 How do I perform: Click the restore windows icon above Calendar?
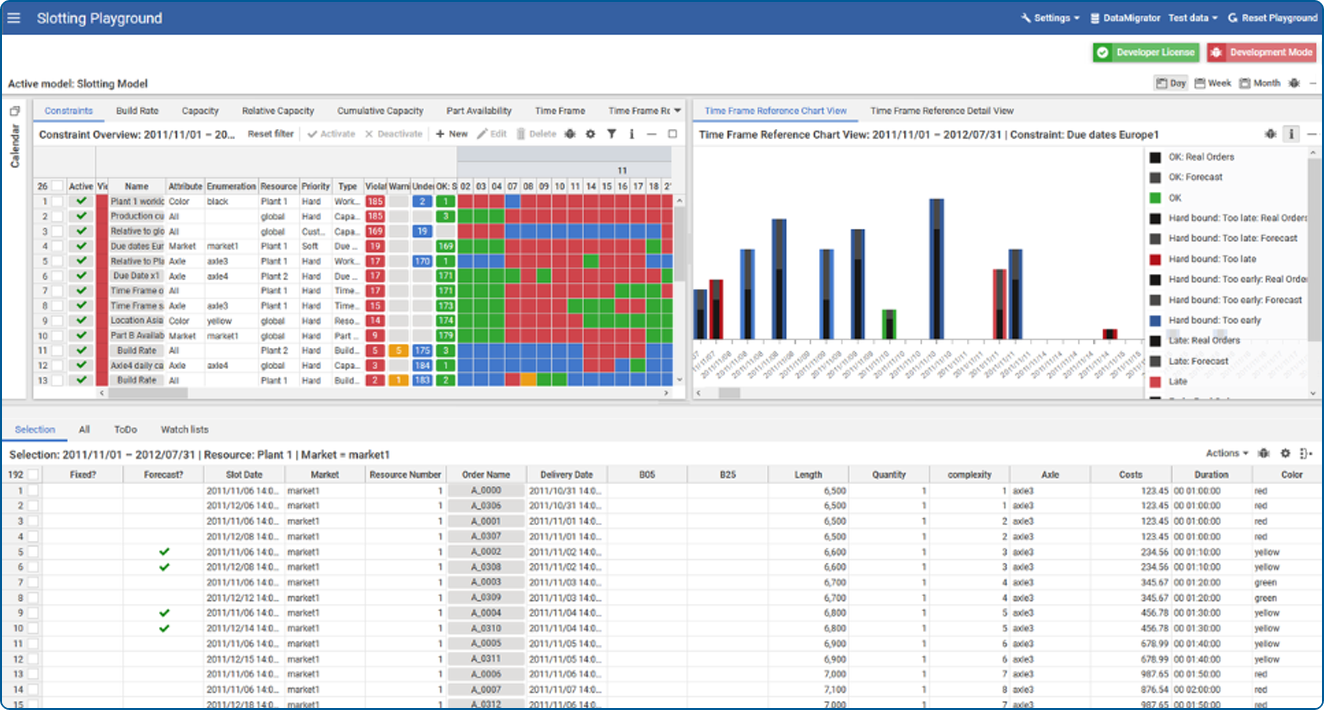15,112
